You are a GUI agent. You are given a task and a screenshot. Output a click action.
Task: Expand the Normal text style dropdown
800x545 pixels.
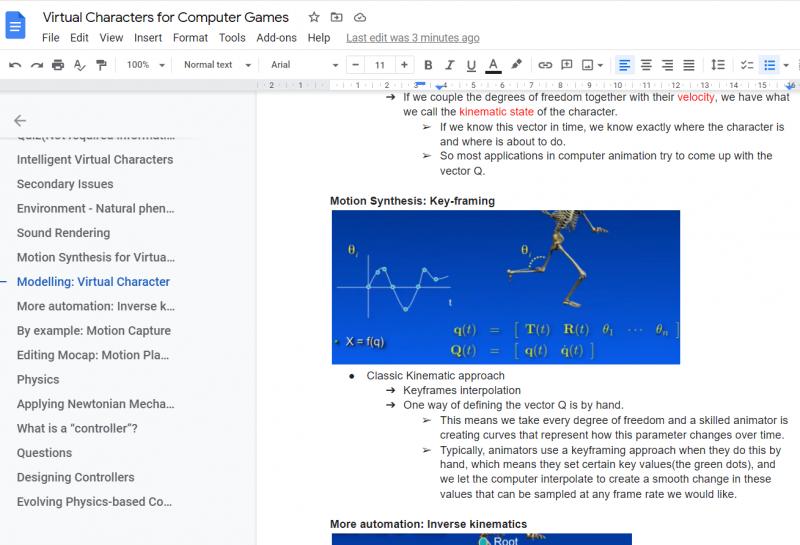217,65
